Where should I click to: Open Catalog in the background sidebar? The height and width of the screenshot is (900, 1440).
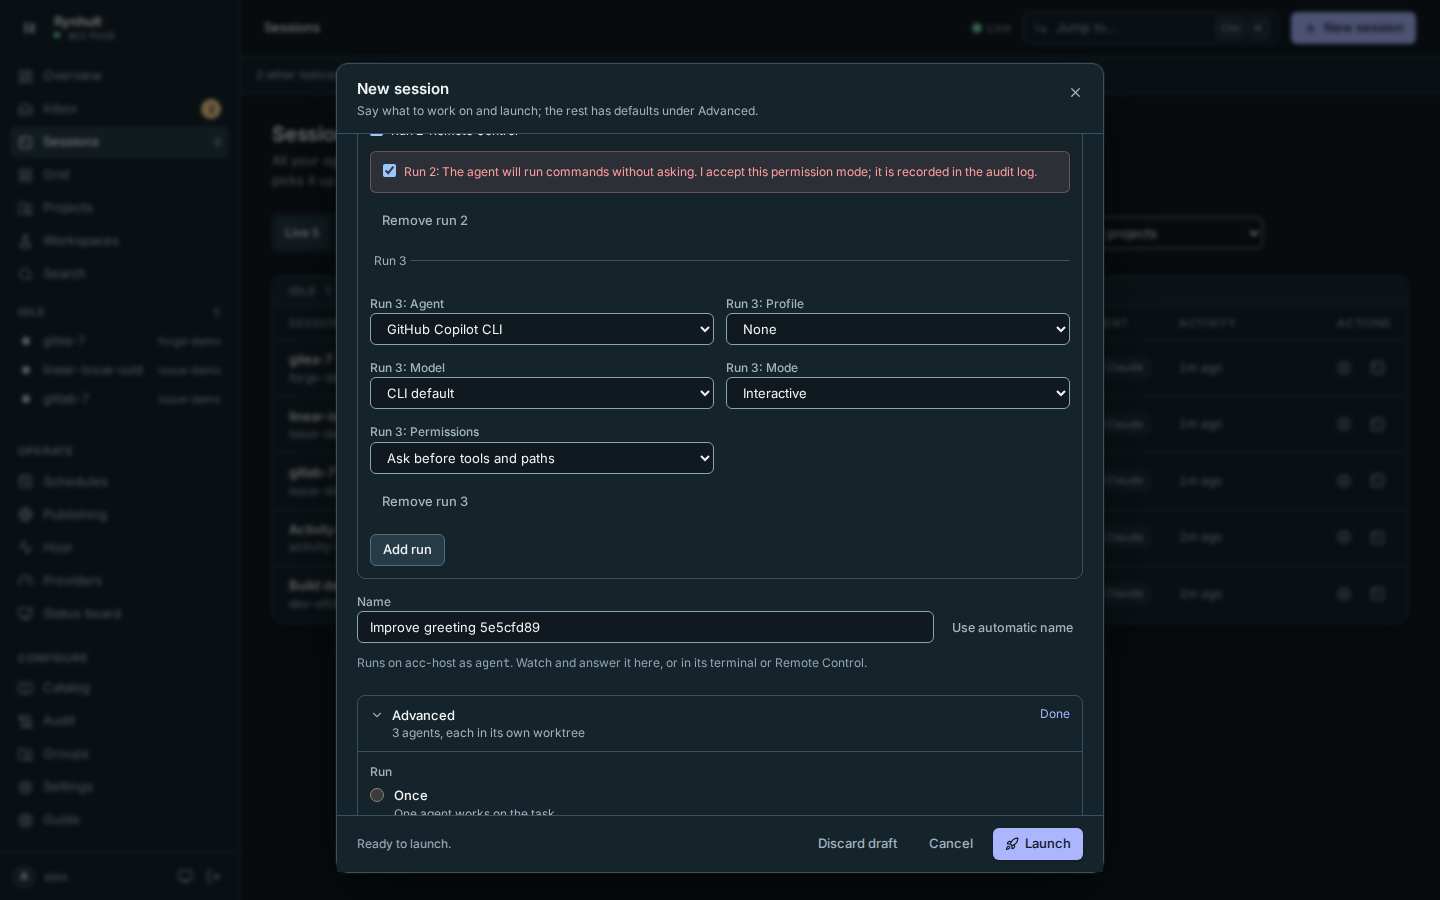120,688
